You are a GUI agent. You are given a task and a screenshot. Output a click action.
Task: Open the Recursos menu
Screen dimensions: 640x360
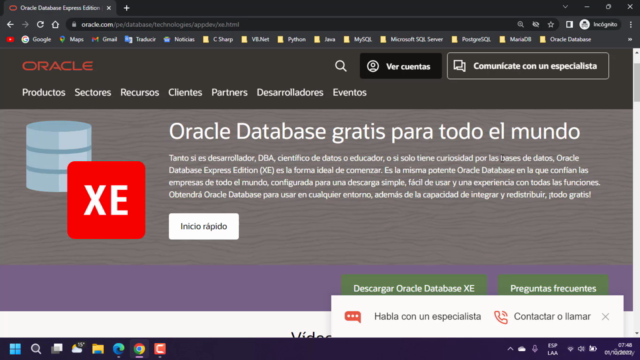(140, 93)
